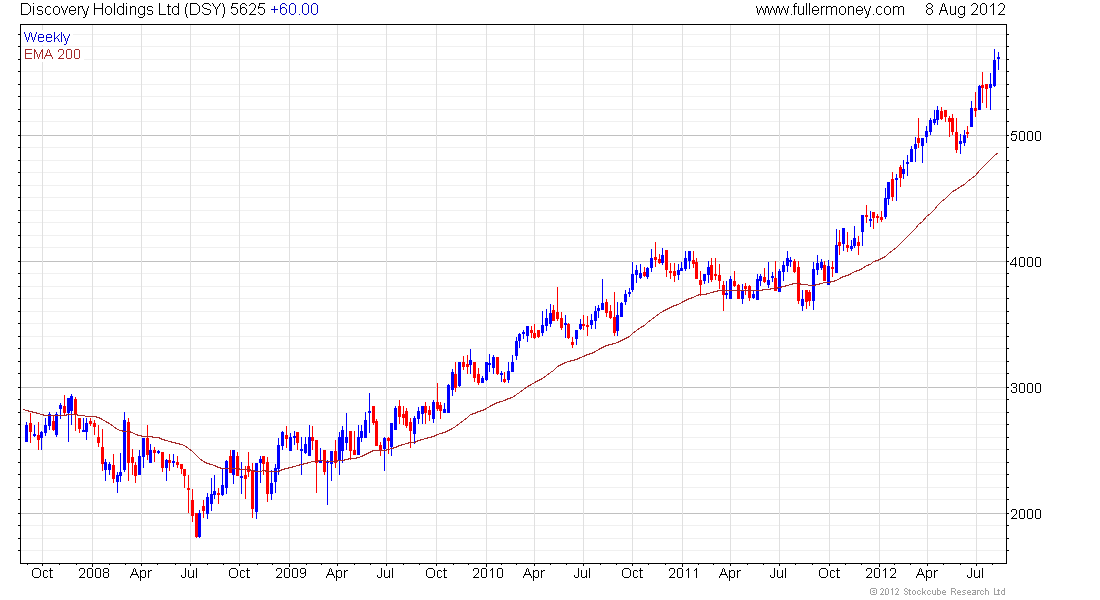Click the Discovery Holdings Ltd (DSY) title

(123, 10)
